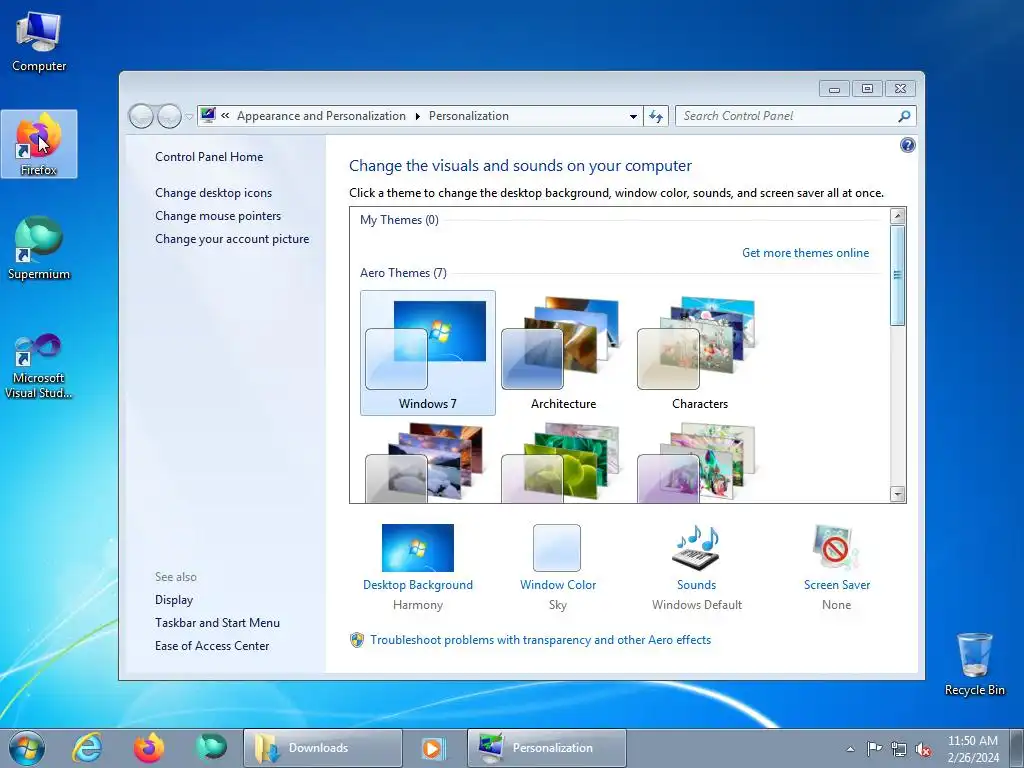Show hidden tray icons arrow
Image resolution: width=1024 pixels, height=768 pixels.
[850, 749]
